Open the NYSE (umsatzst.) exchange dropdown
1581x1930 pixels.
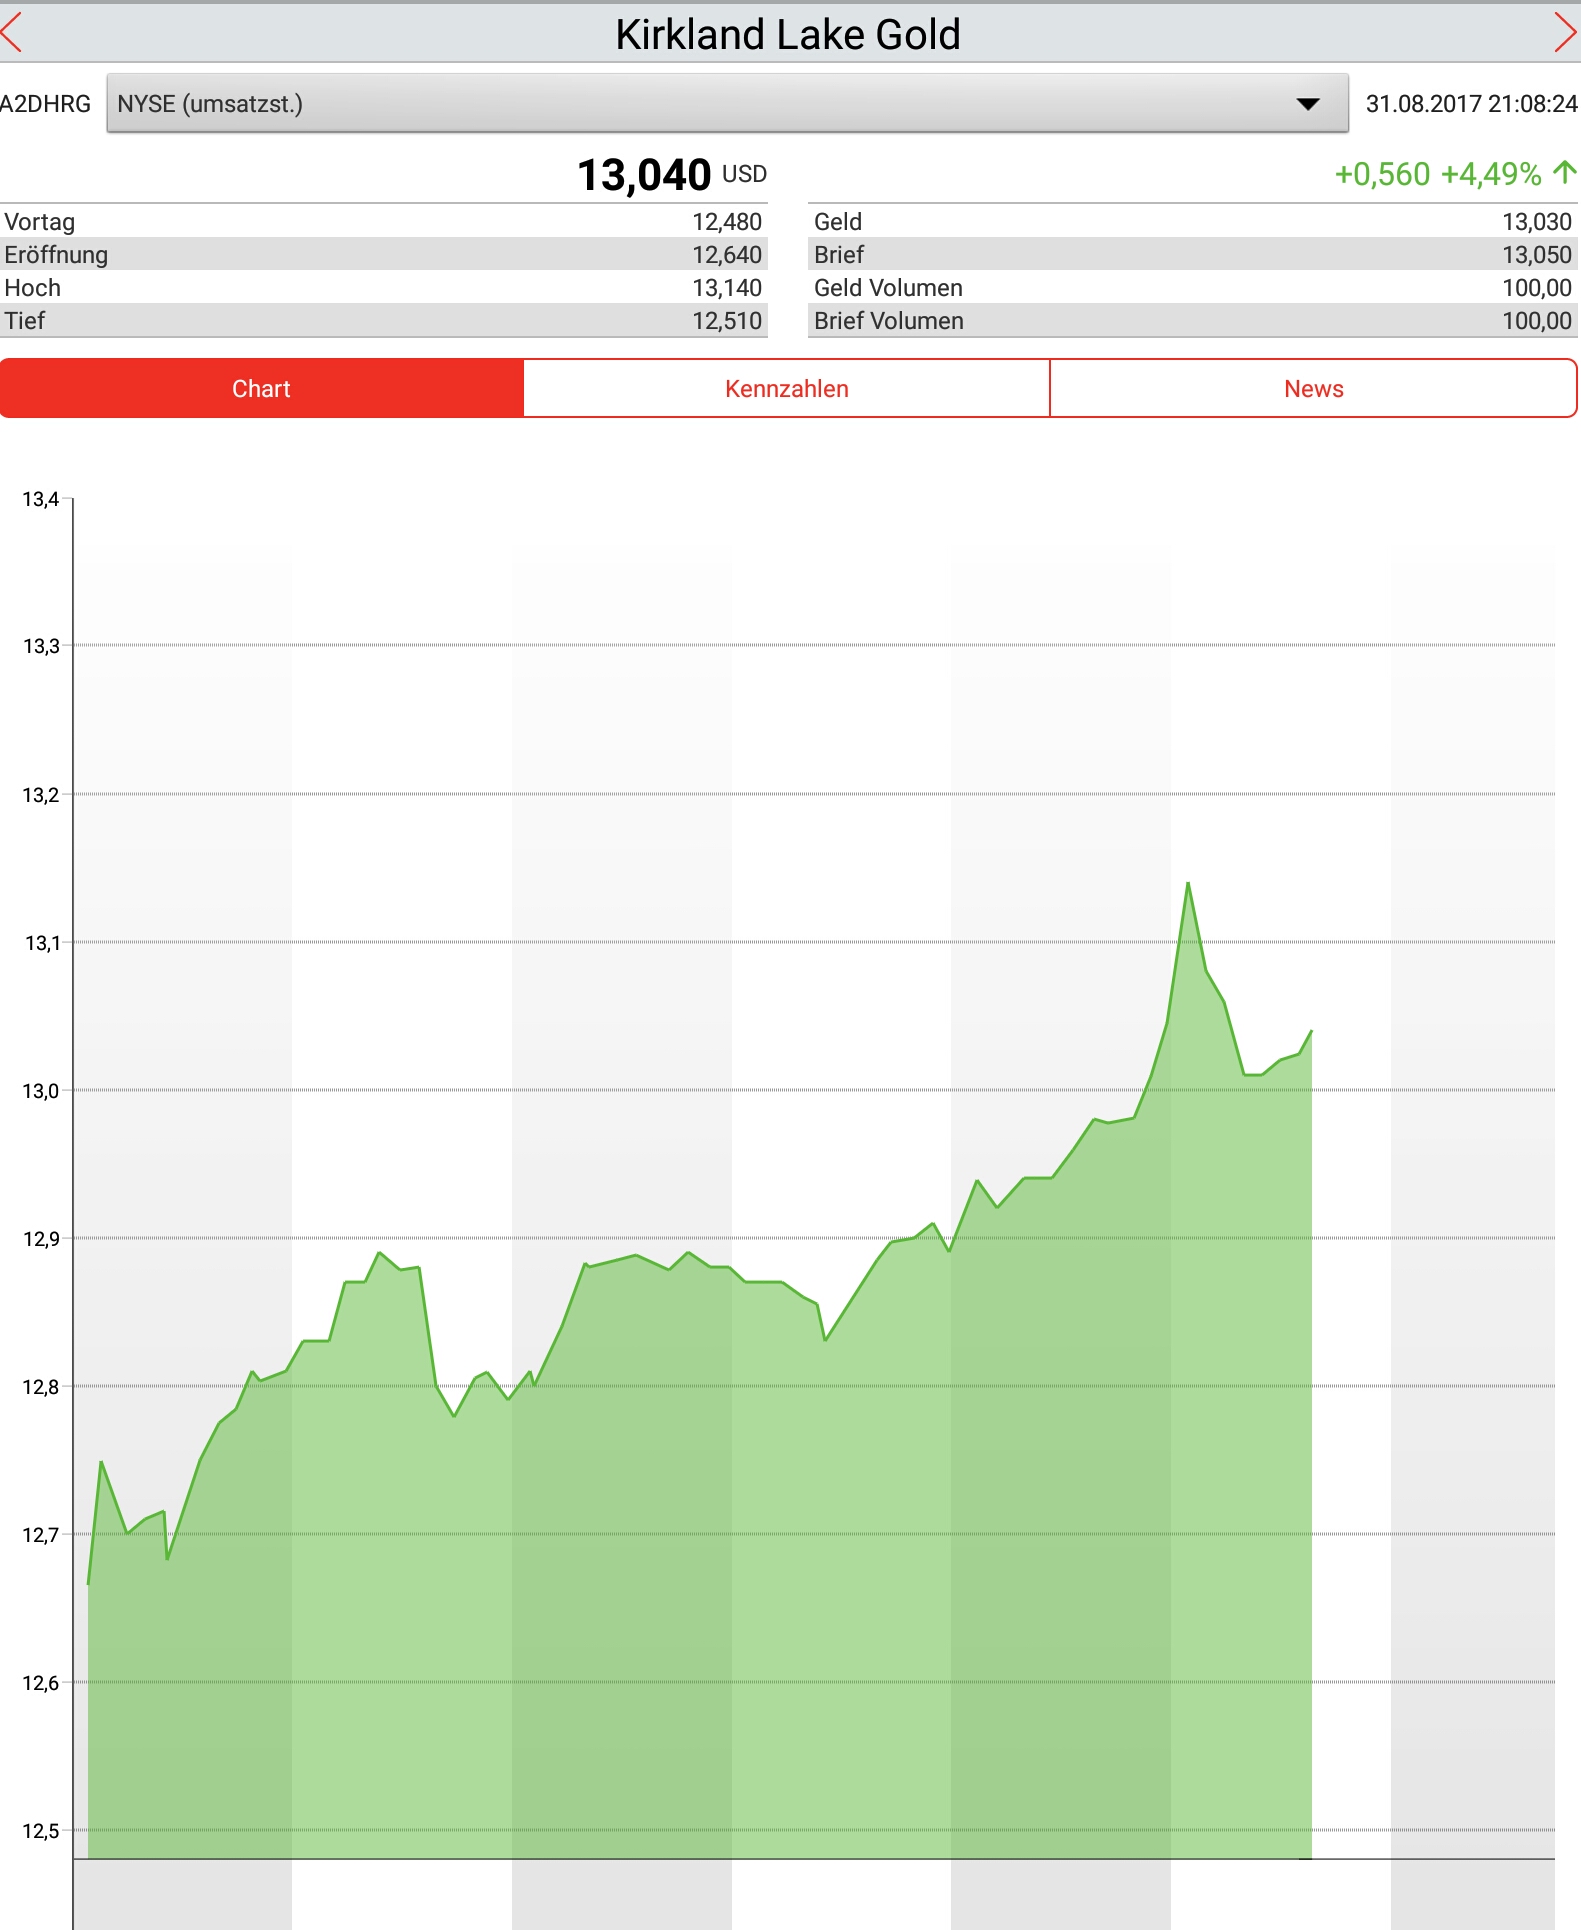[727, 103]
